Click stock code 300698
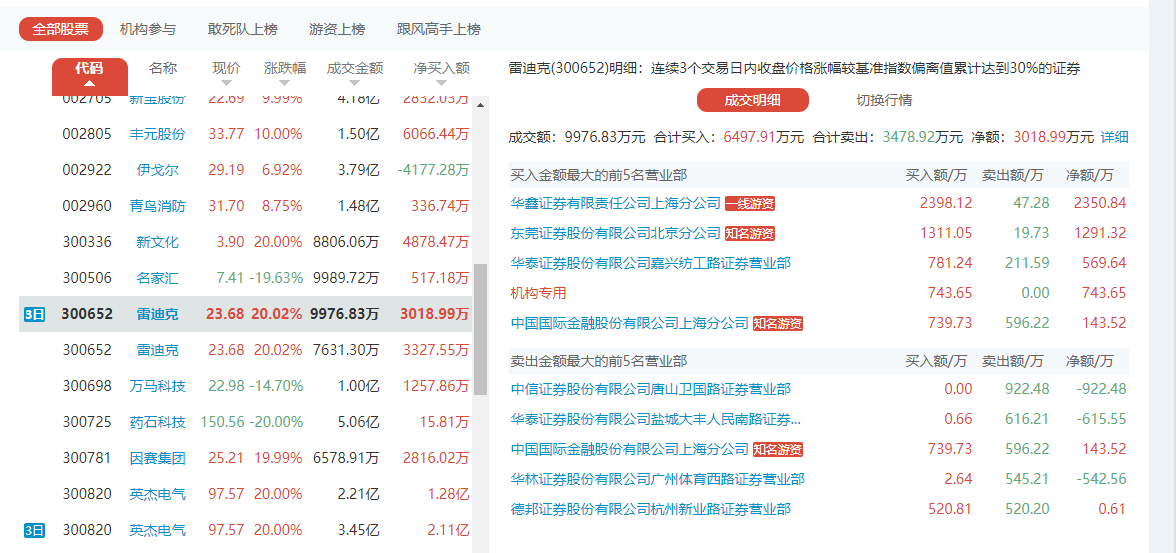1176x553 pixels. pos(87,386)
